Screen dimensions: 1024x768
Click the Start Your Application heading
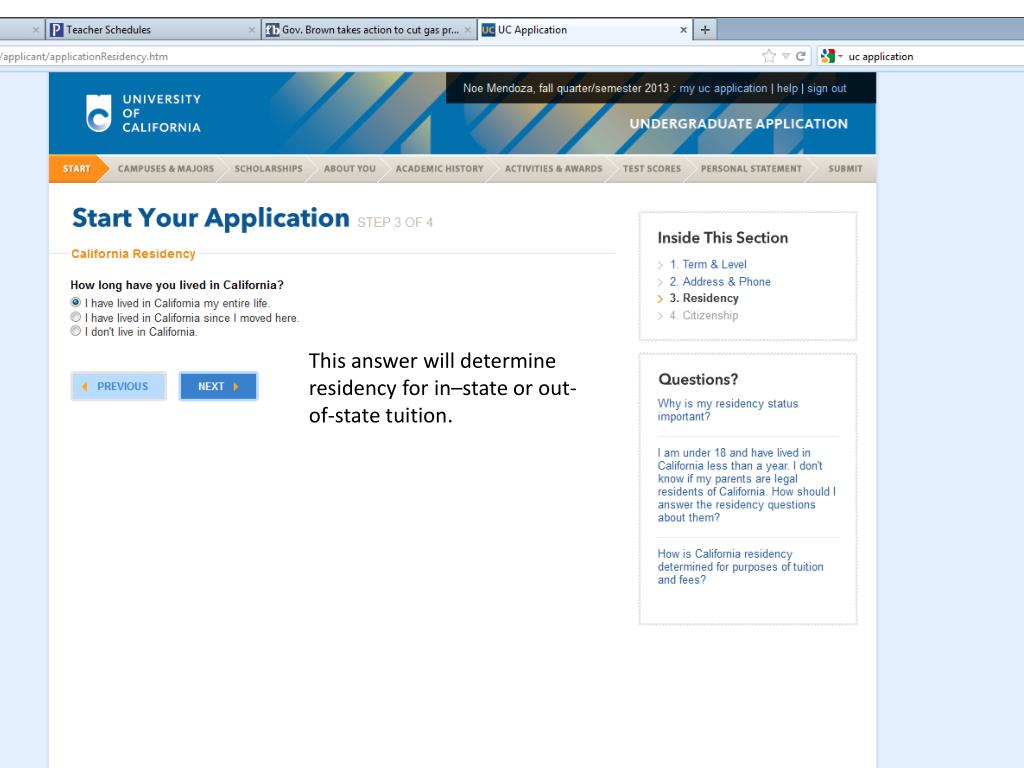click(x=210, y=218)
